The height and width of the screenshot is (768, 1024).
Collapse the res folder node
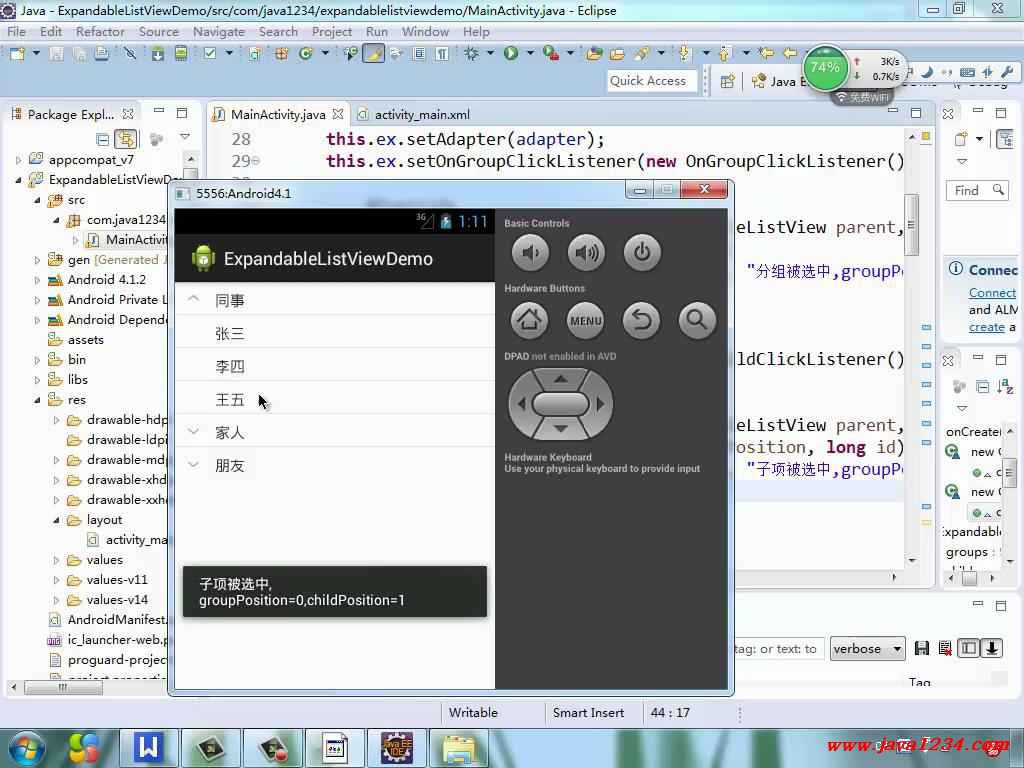click(x=37, y=400)
